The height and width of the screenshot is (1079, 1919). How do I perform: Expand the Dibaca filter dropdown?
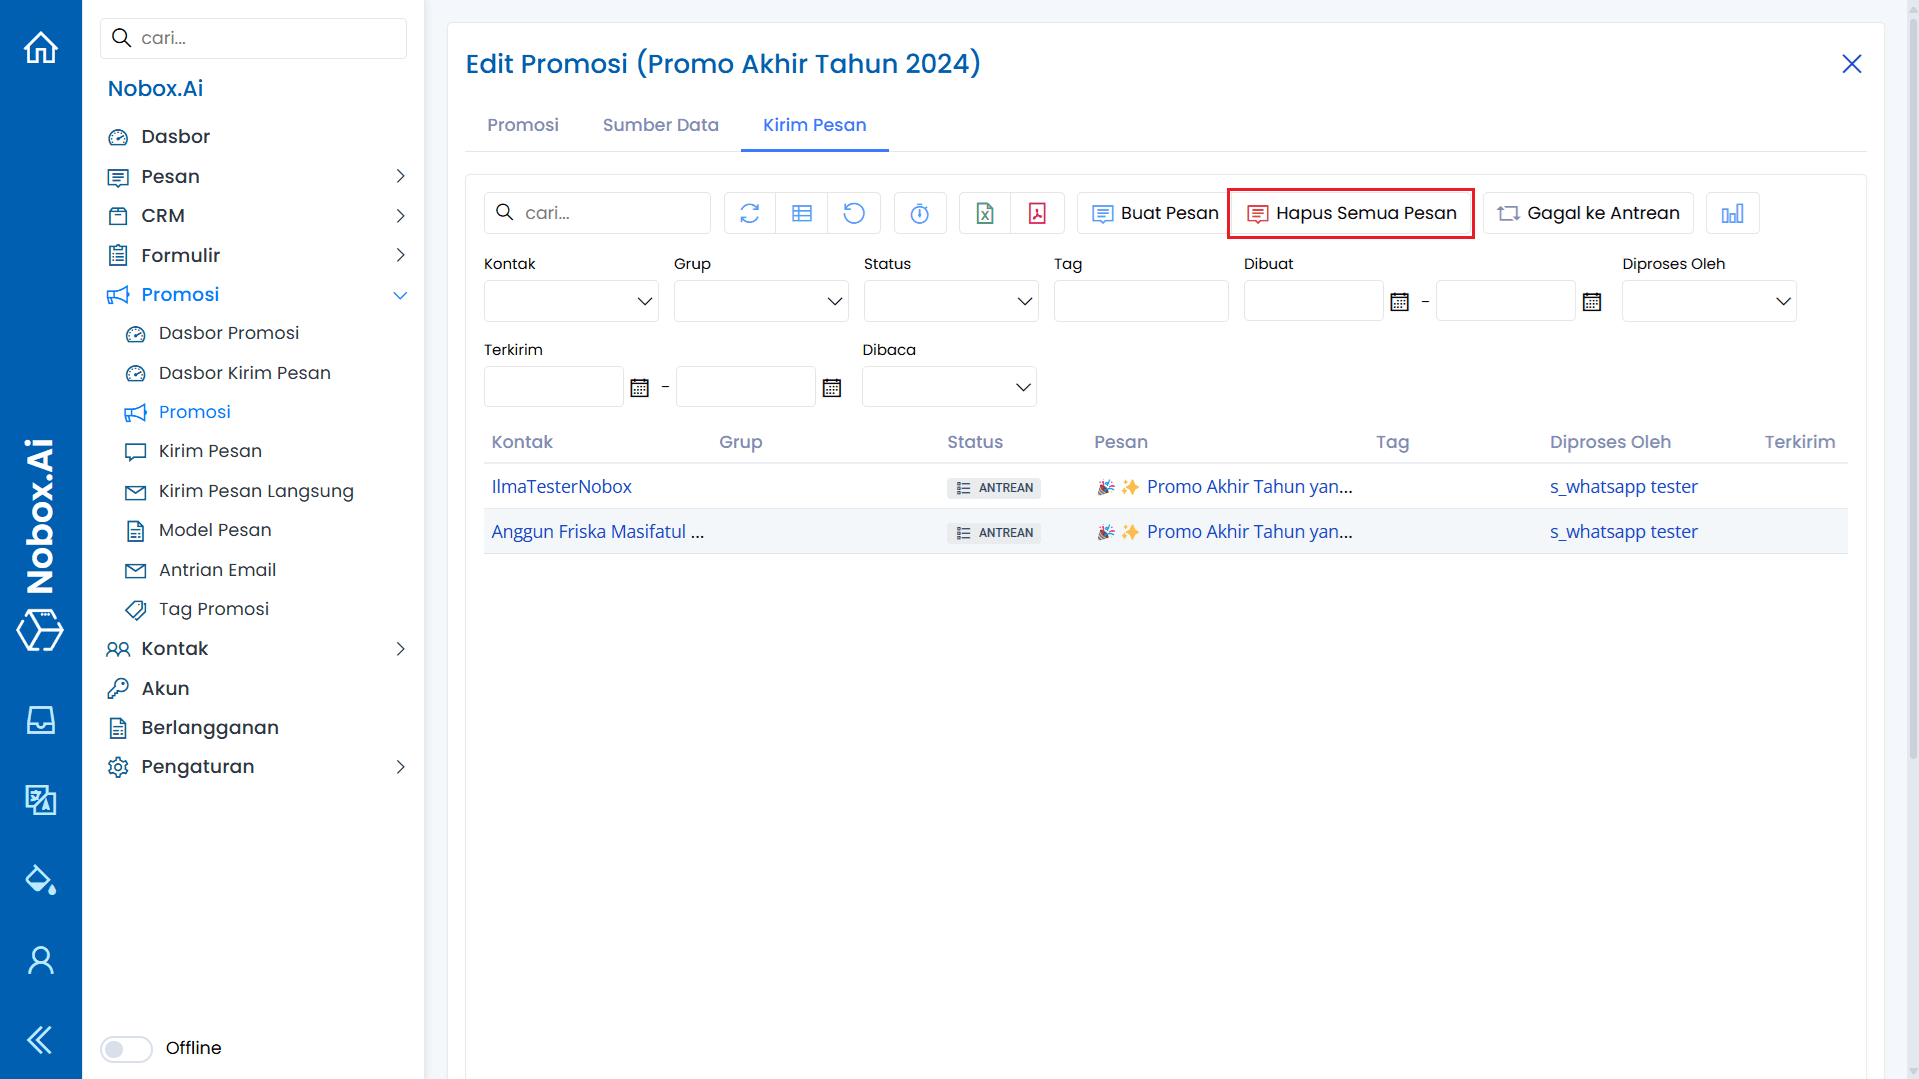tap(948, 387)
